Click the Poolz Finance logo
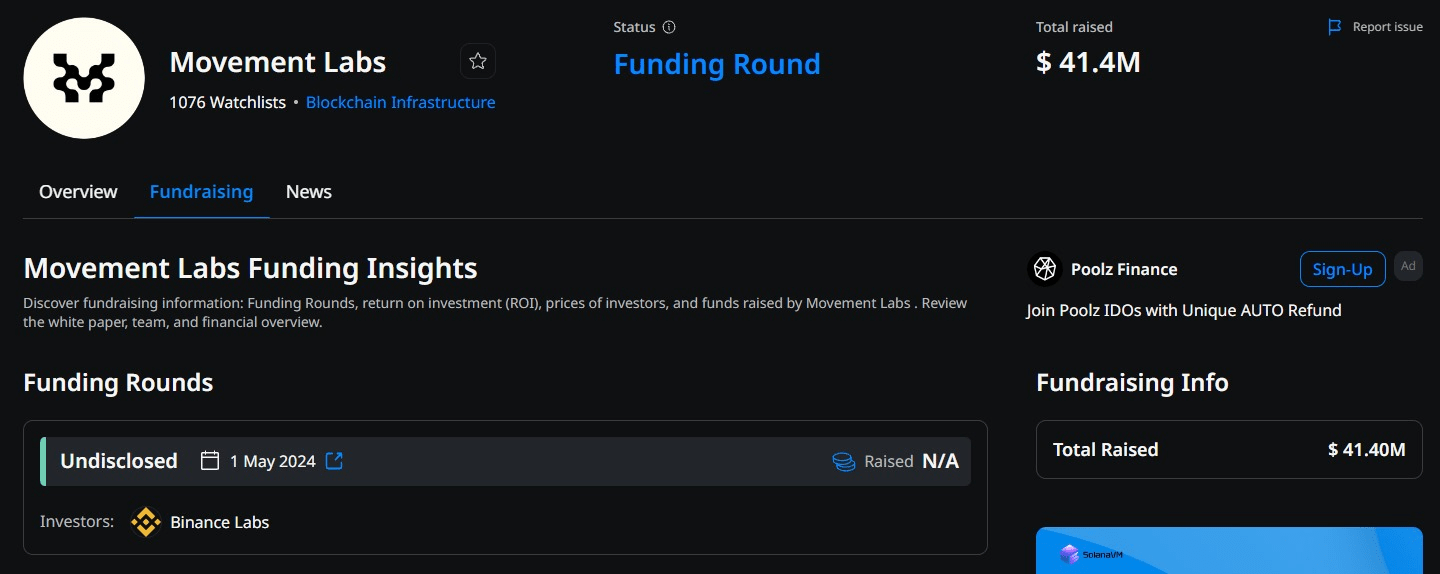Image resolution: width=1440 pixels, height=574 pixels. (x=1045, y=269)
